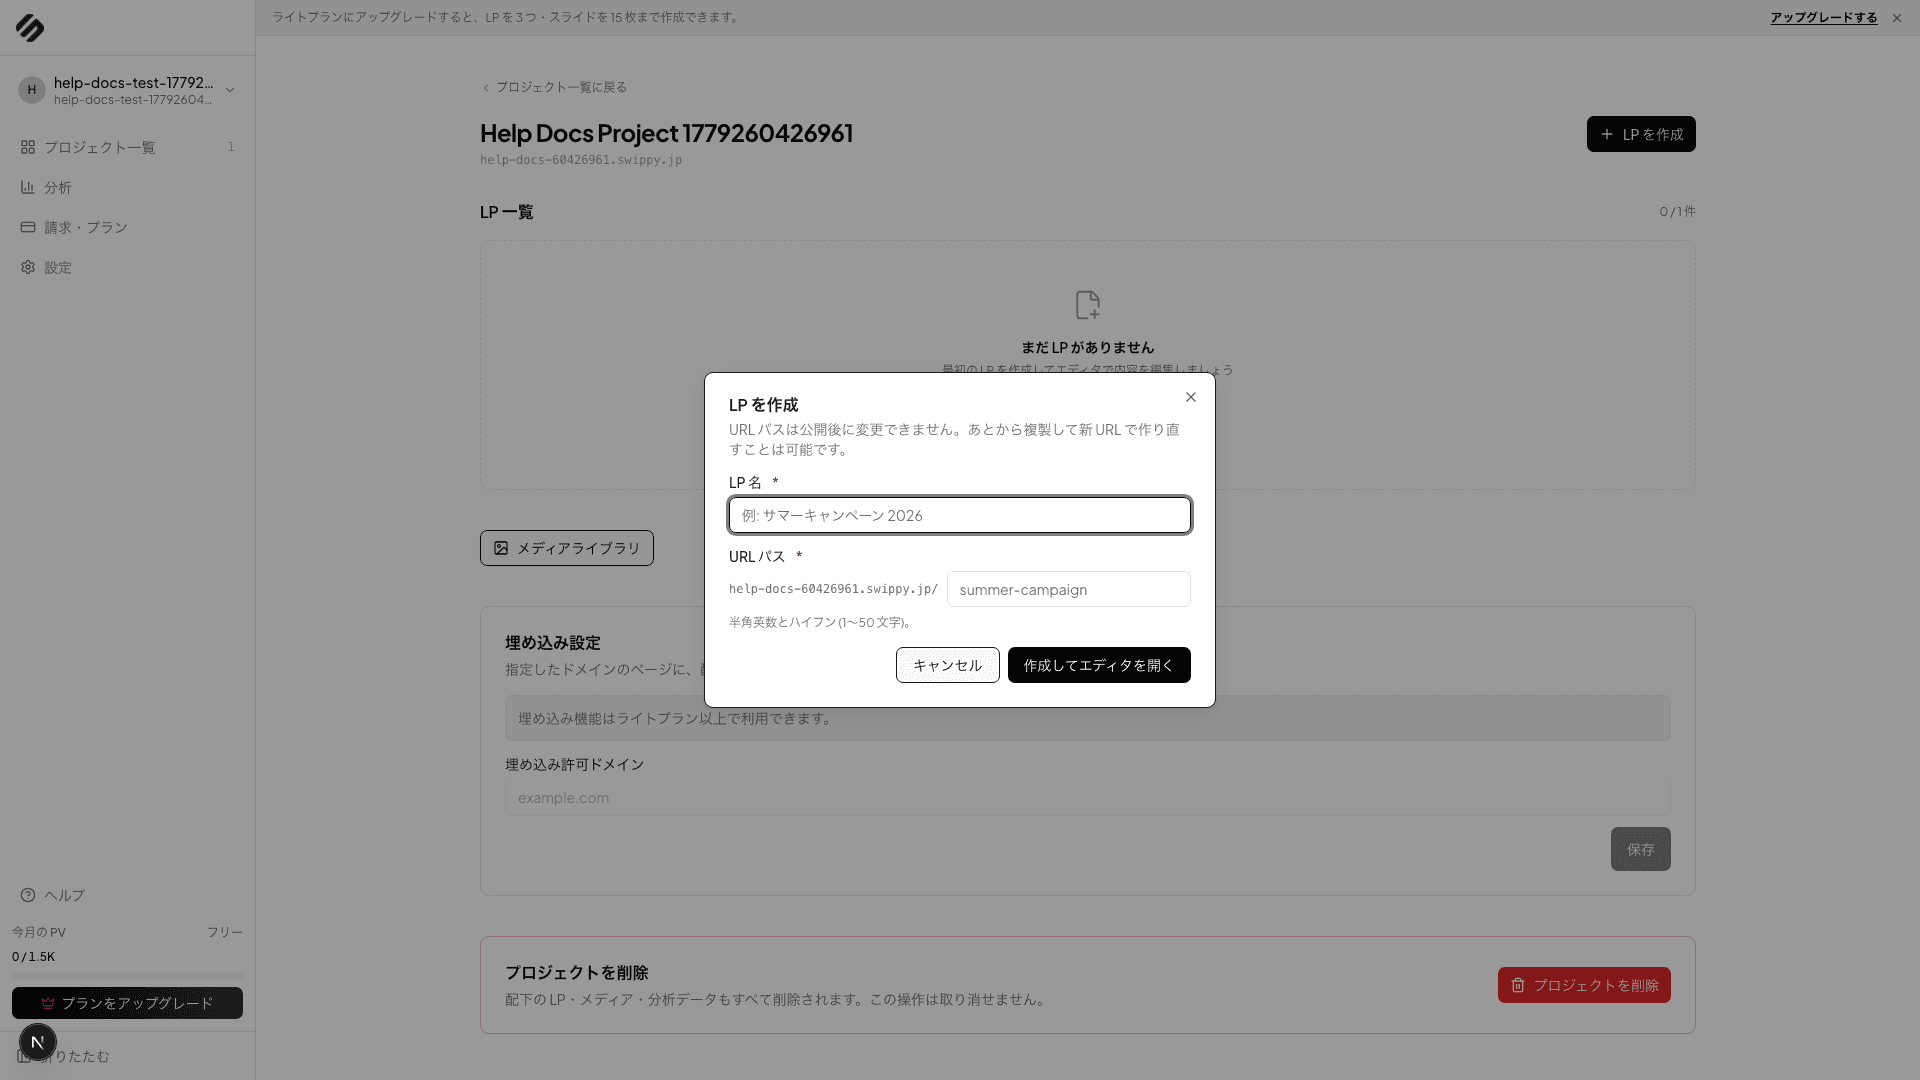Click the empty-state add document icon
Image resolution: width=1920 pixels, height=1080 pixels.
point(1087,305)
